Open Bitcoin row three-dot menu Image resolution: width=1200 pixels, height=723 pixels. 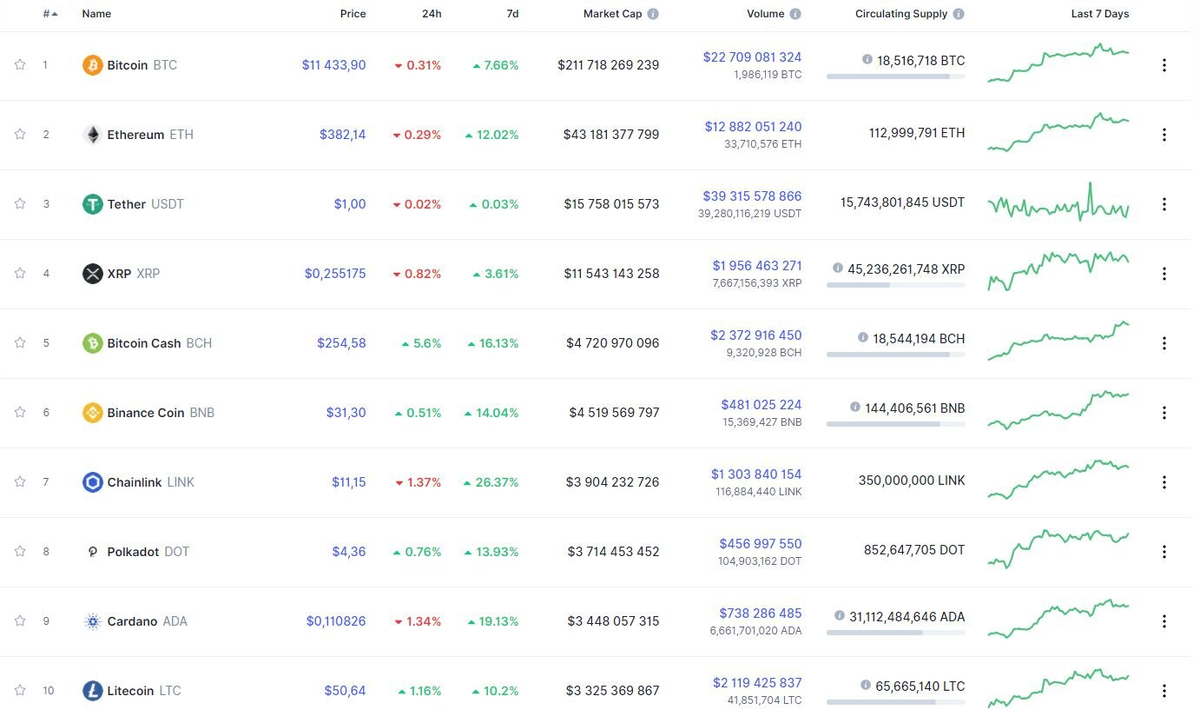pyautogui.click(x=1164, y=65)
